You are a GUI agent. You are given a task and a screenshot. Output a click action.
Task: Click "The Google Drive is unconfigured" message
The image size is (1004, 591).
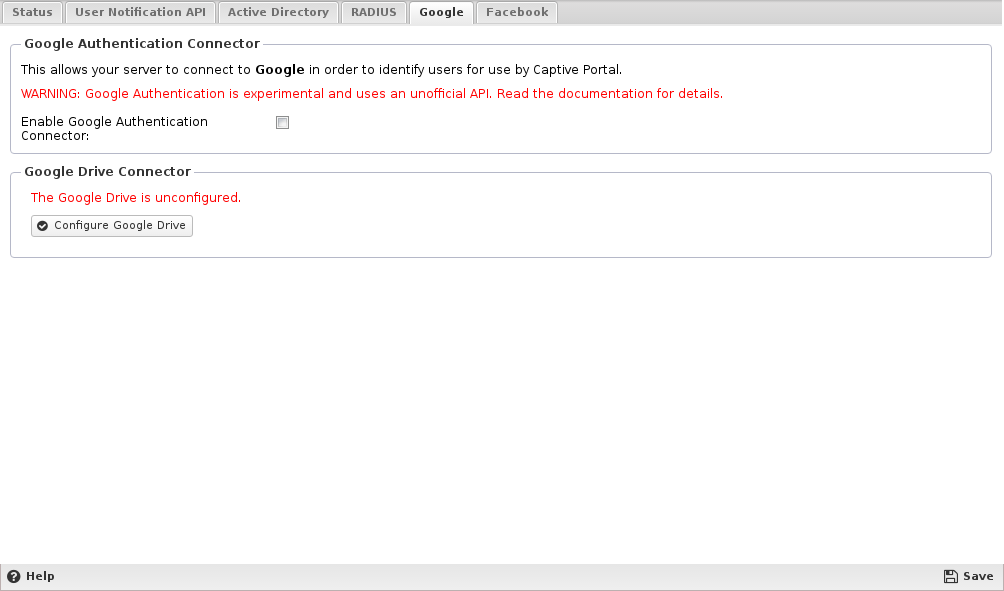136,198
